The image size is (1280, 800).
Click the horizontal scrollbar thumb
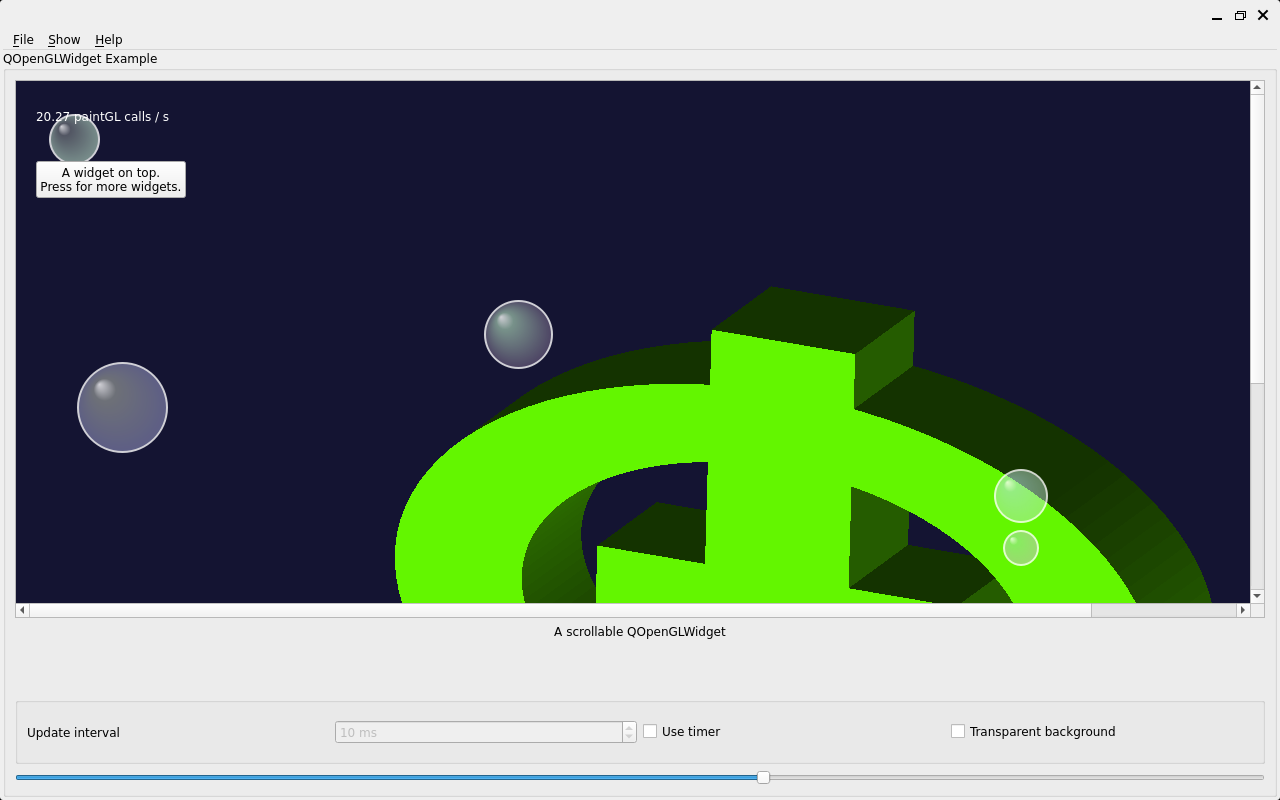click(x=560, y=610)
